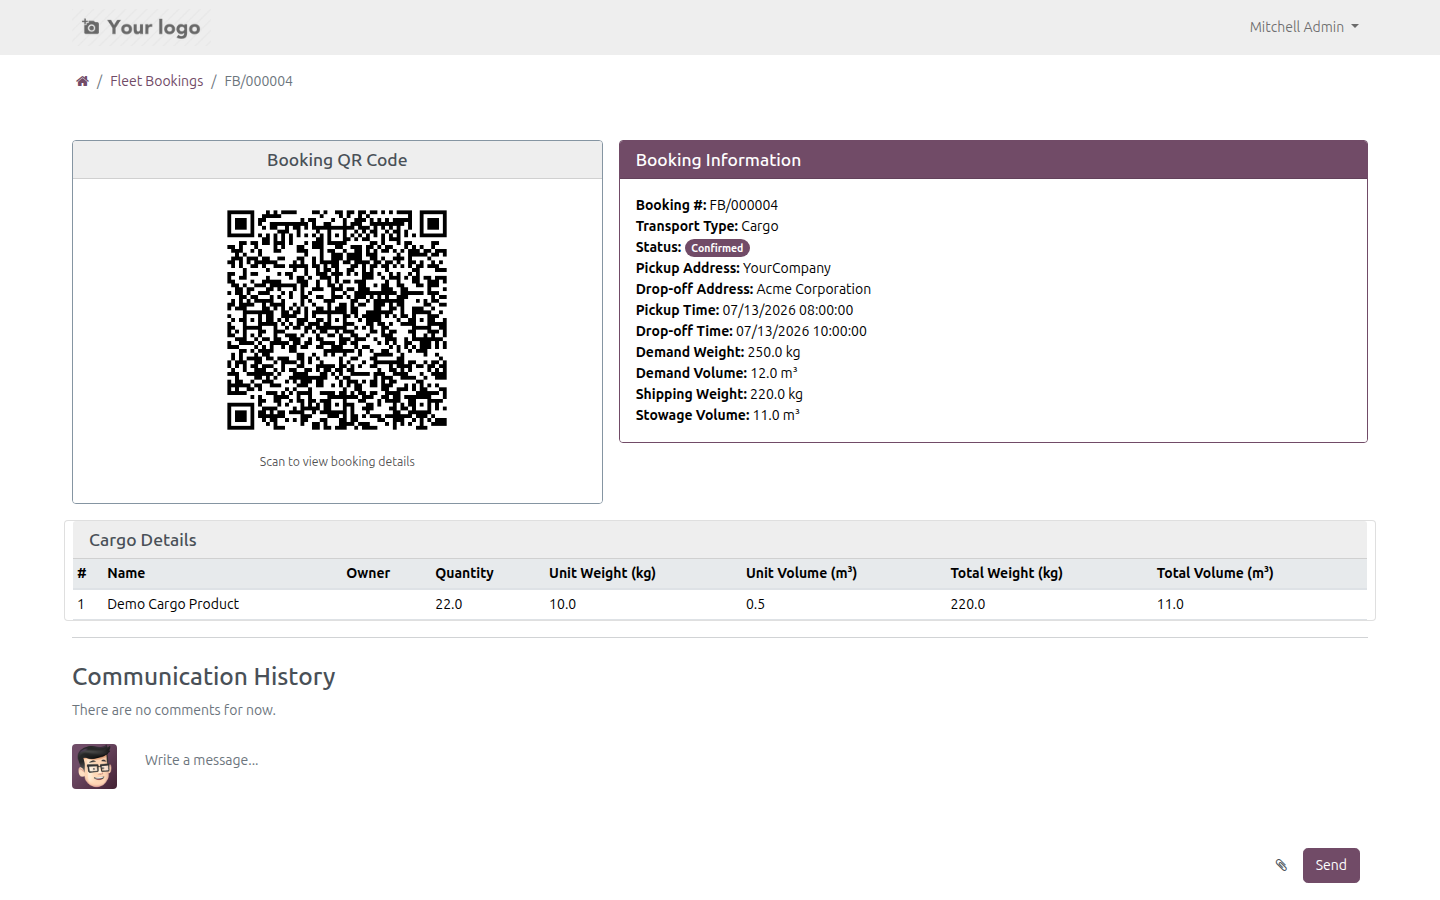Click the Stowage Volume 11.0 m³ line
This screenshot has width=1440, height=900.
(x=717, y=415)
